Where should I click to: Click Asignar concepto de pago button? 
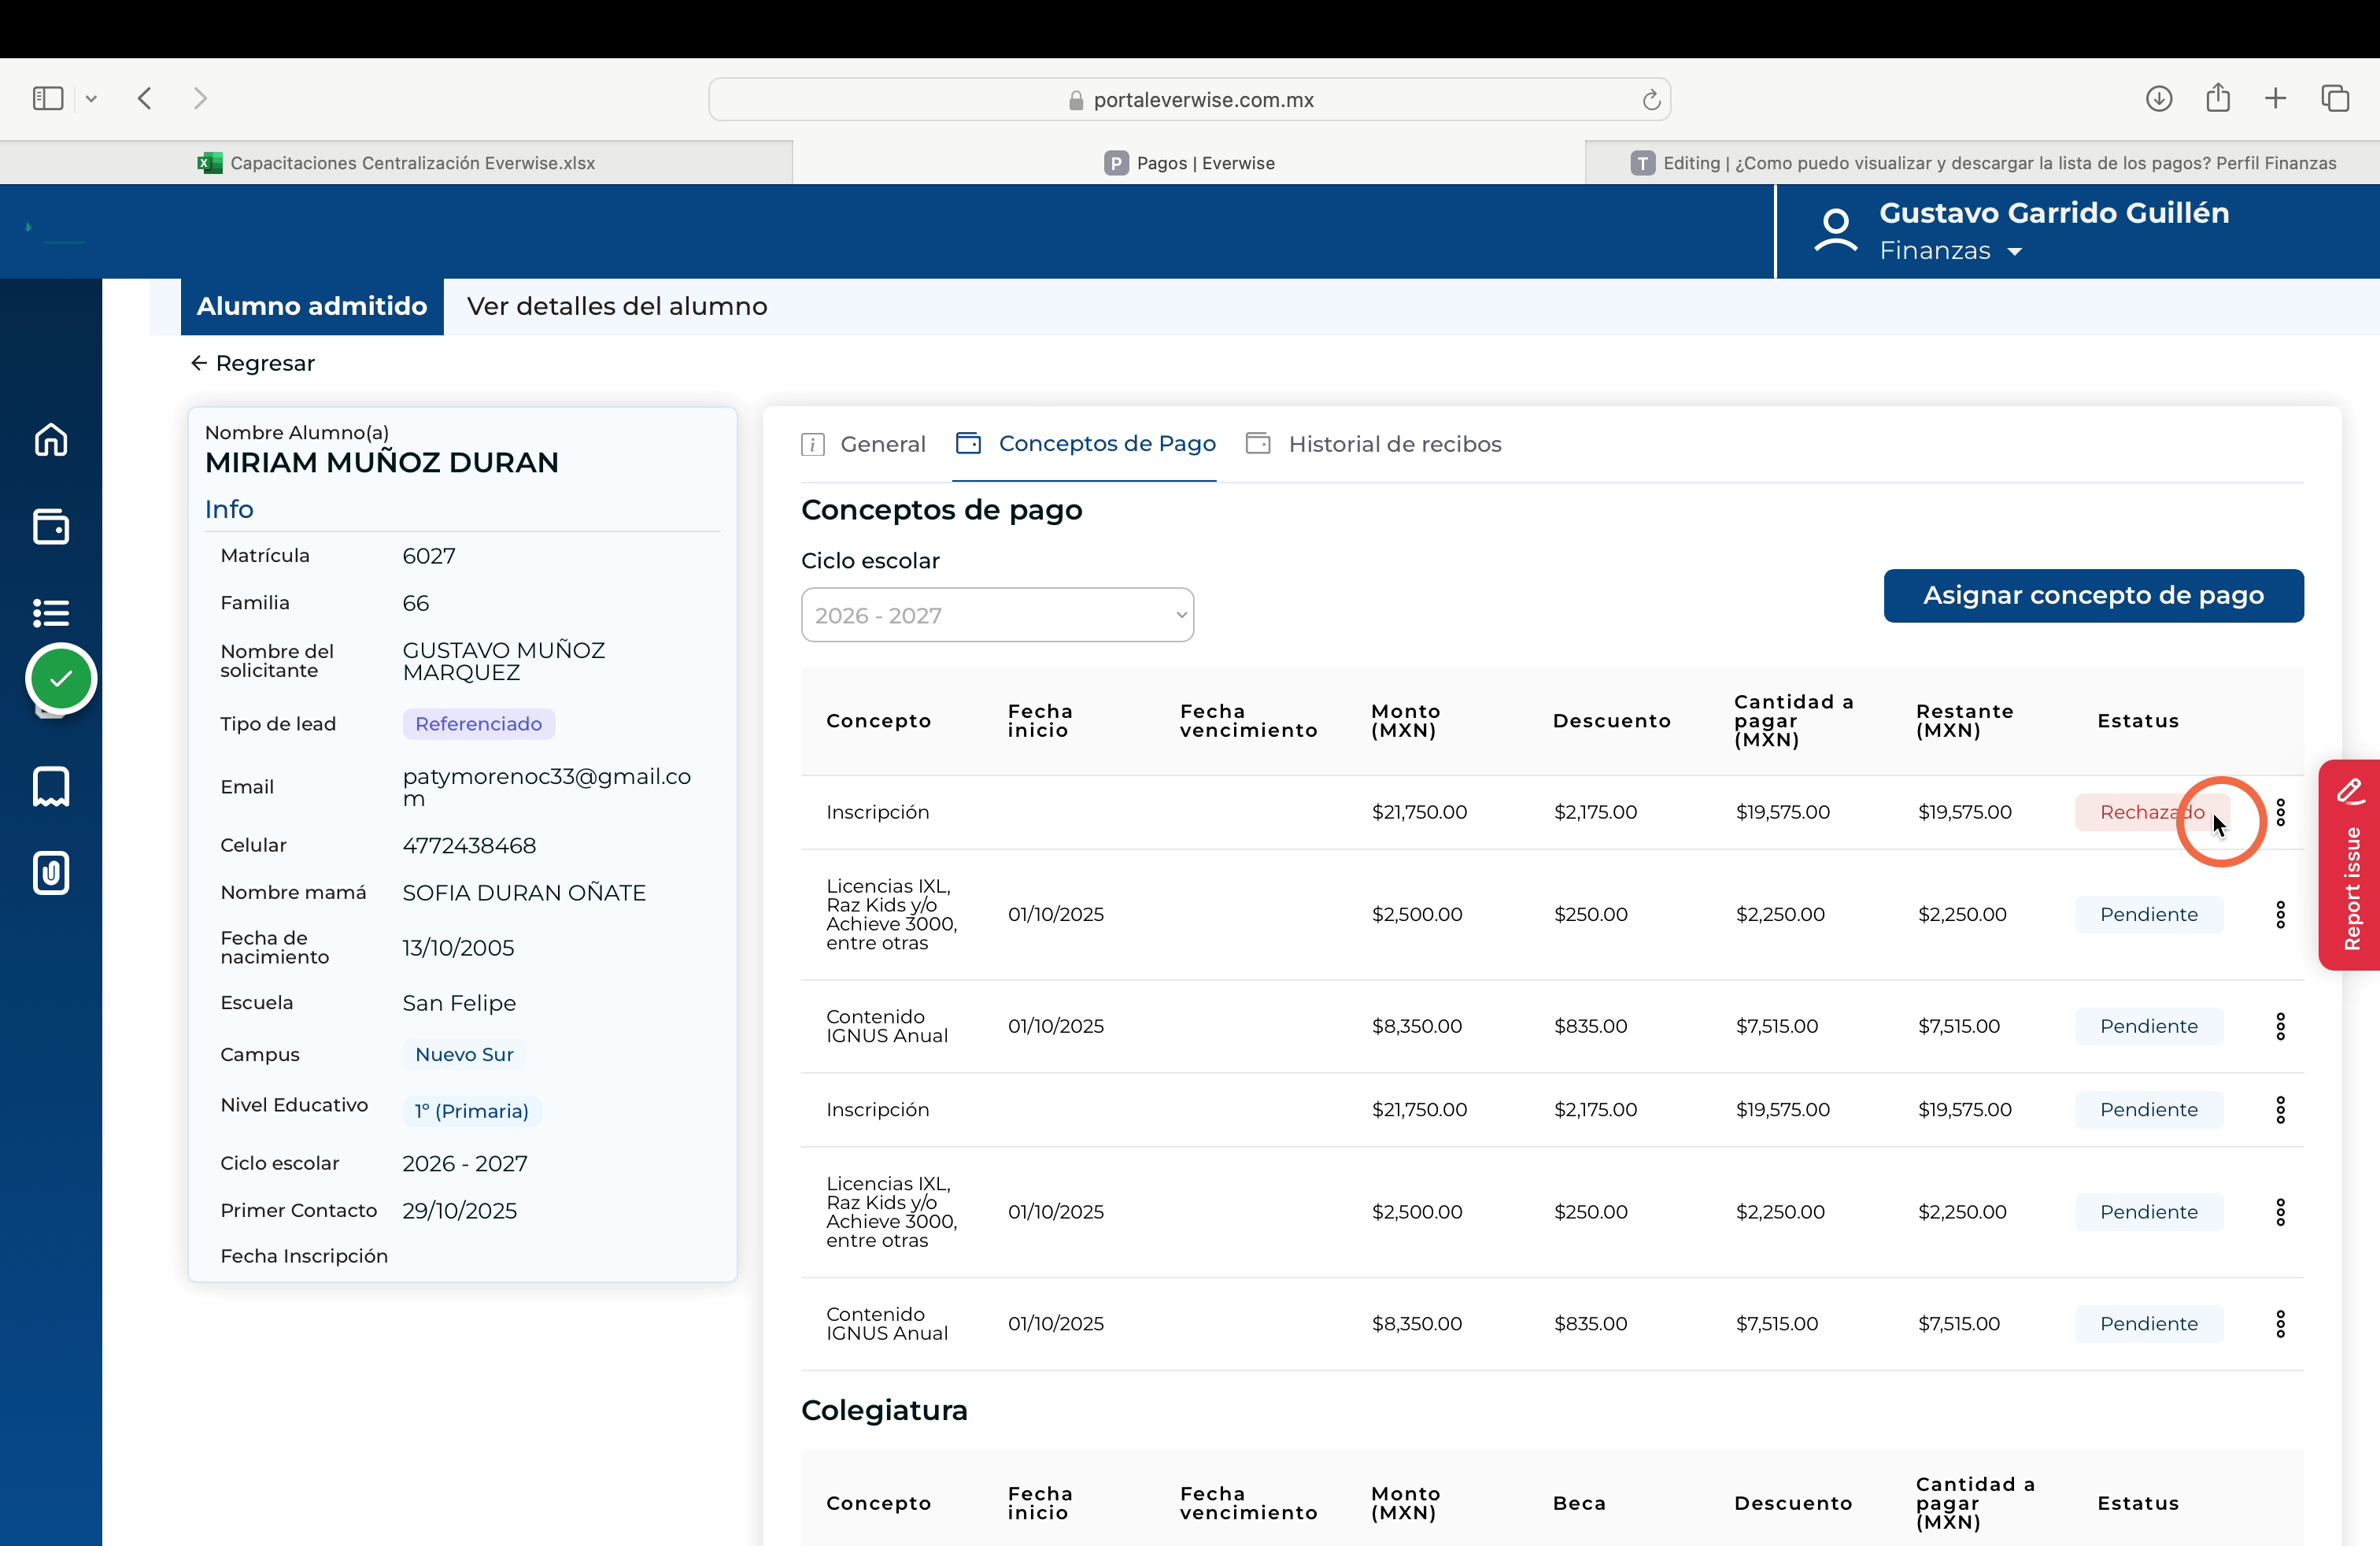pyautogui.click(x=2093, y=596)
